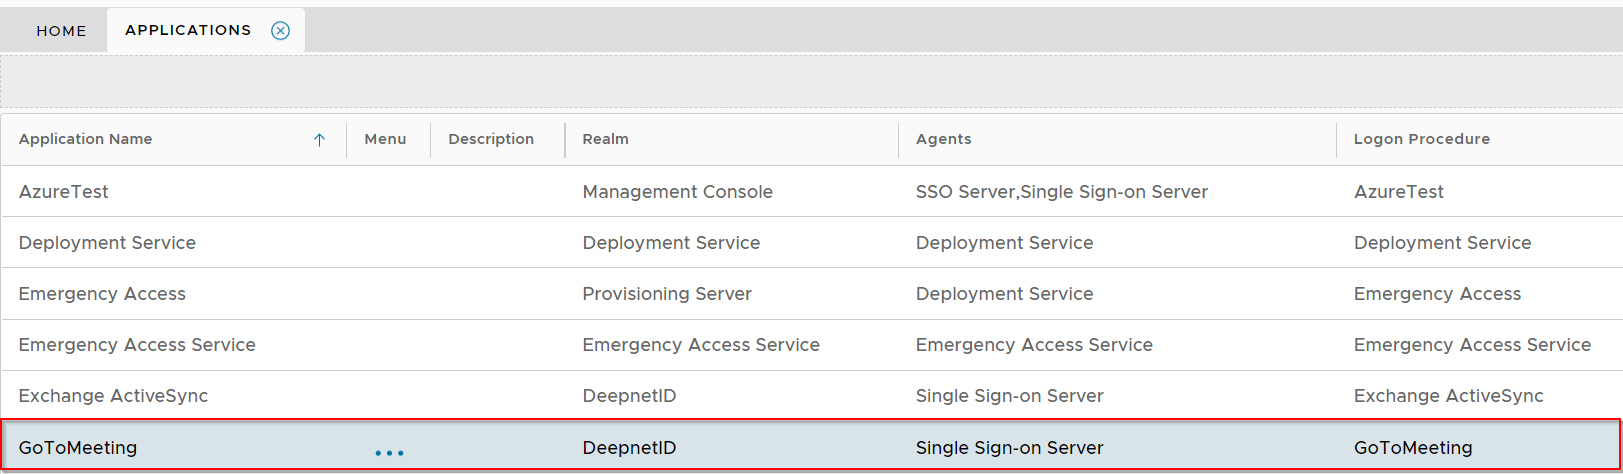Image resolution: width=1623 pixels, height=474 pixels.
Task: Click the Logon Procedure column header
Action: coord(1421,139)
